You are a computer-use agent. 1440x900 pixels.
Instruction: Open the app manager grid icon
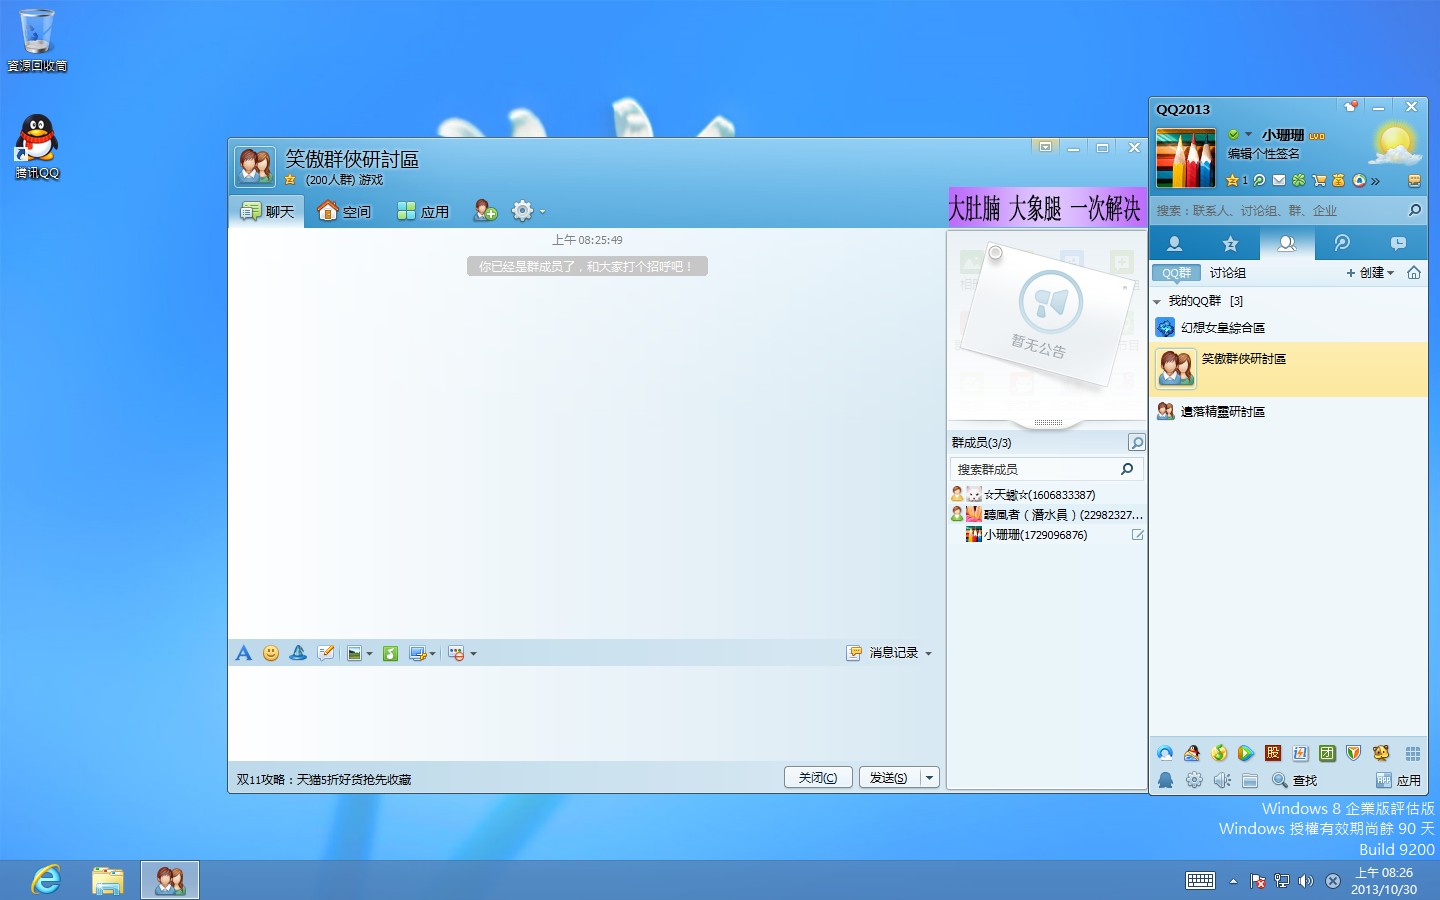click(x=1413, y=753)
